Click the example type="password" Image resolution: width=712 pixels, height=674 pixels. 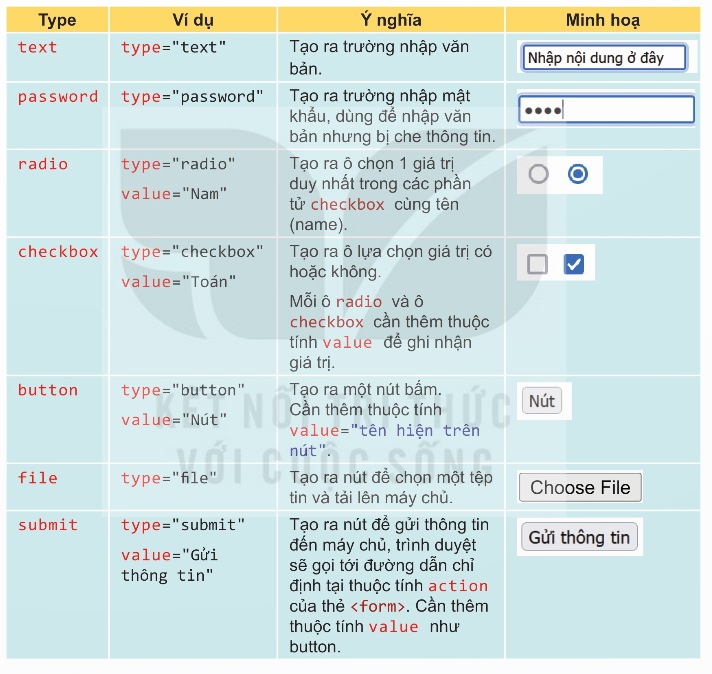(x=192, y=97)
